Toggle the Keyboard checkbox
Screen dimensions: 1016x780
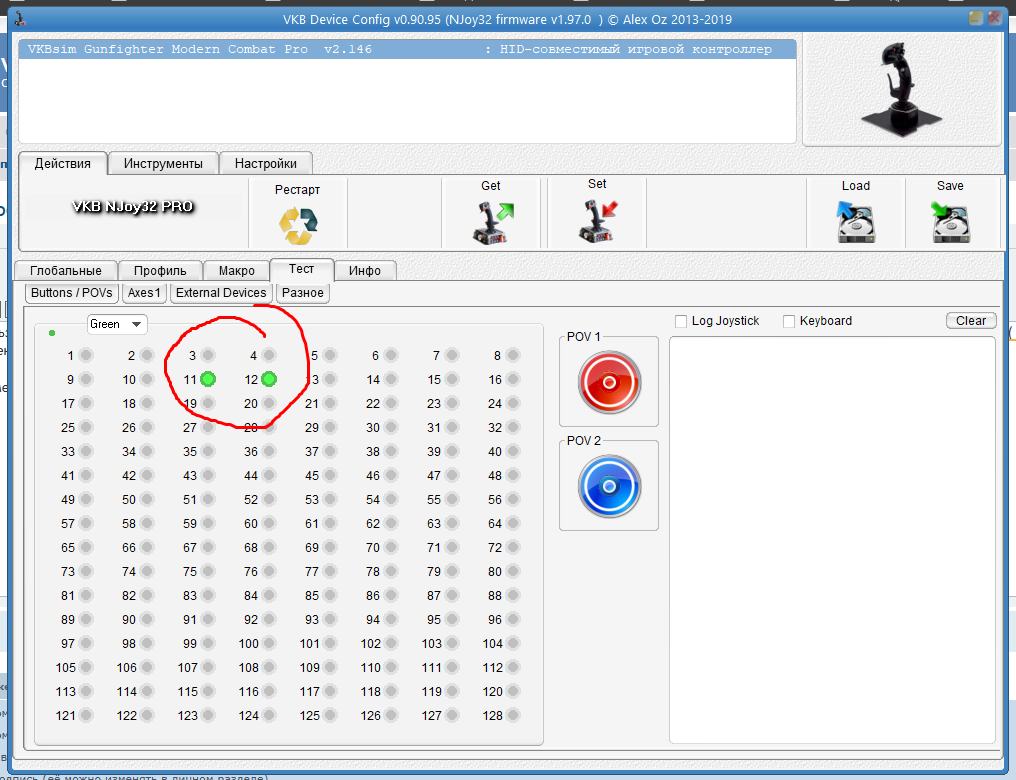(x=789, y=321)
